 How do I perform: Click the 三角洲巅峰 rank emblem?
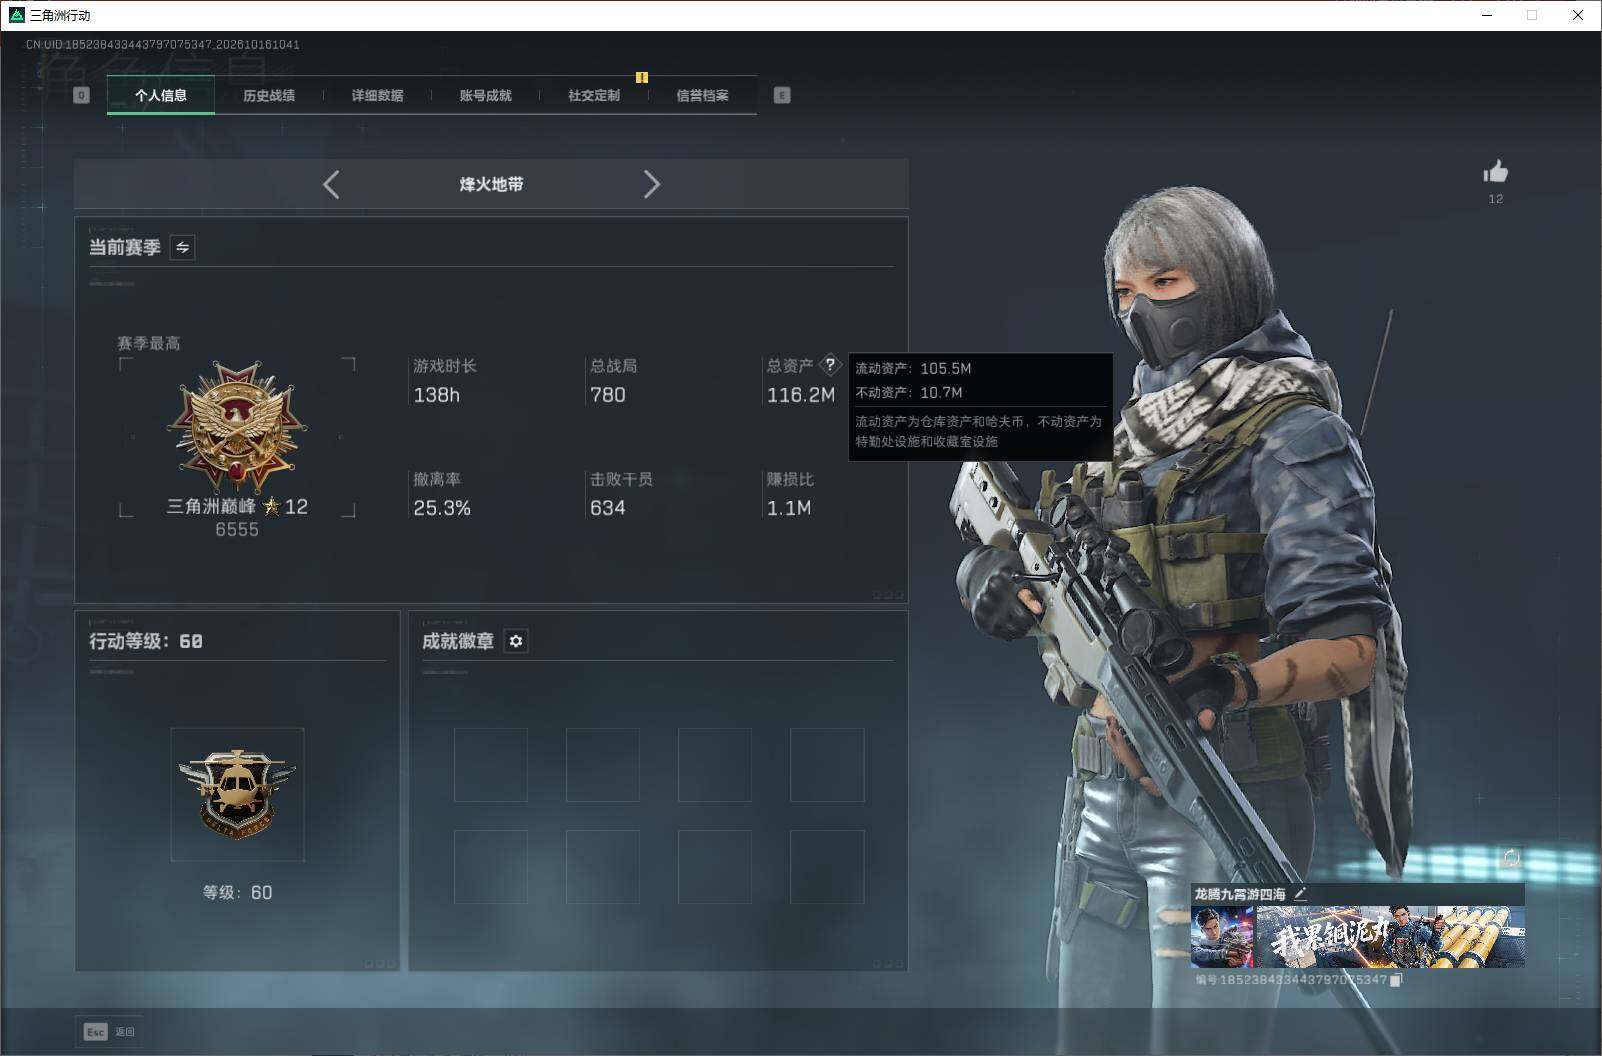click(x=237, y=428)
